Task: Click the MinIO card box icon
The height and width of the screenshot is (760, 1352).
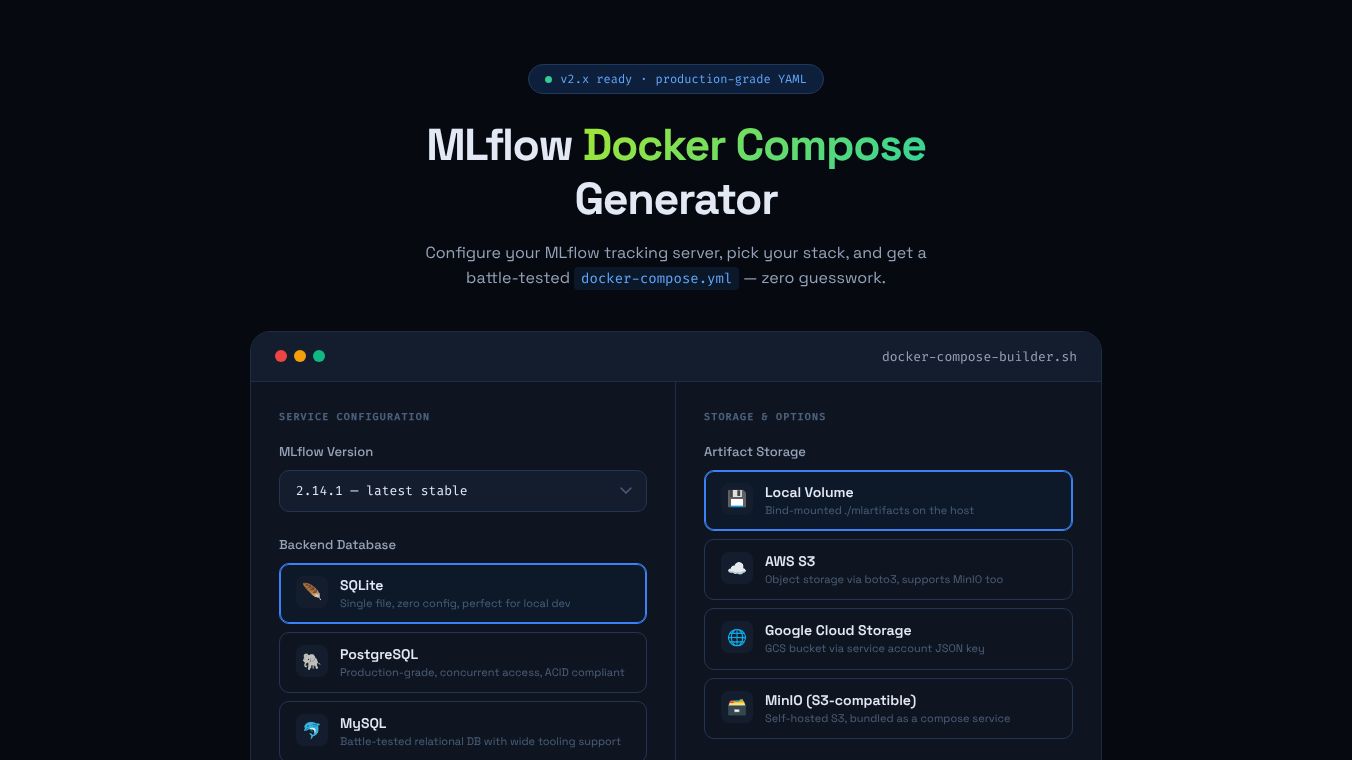Action: pyautogui.click(x=737, y=707)
